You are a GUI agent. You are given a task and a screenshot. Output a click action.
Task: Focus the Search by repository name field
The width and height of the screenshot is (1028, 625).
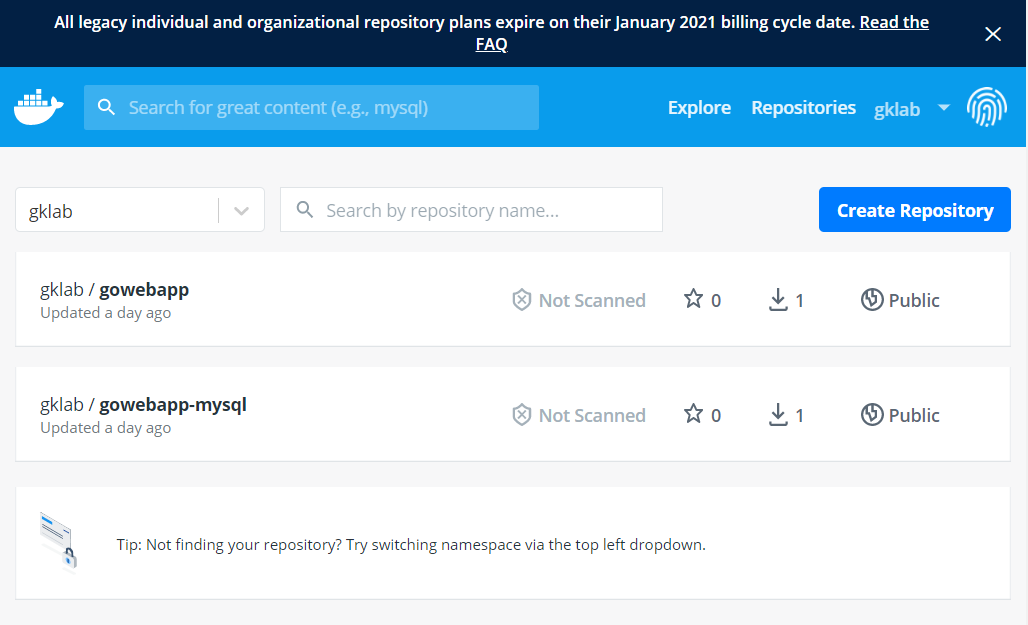point(471,210)
